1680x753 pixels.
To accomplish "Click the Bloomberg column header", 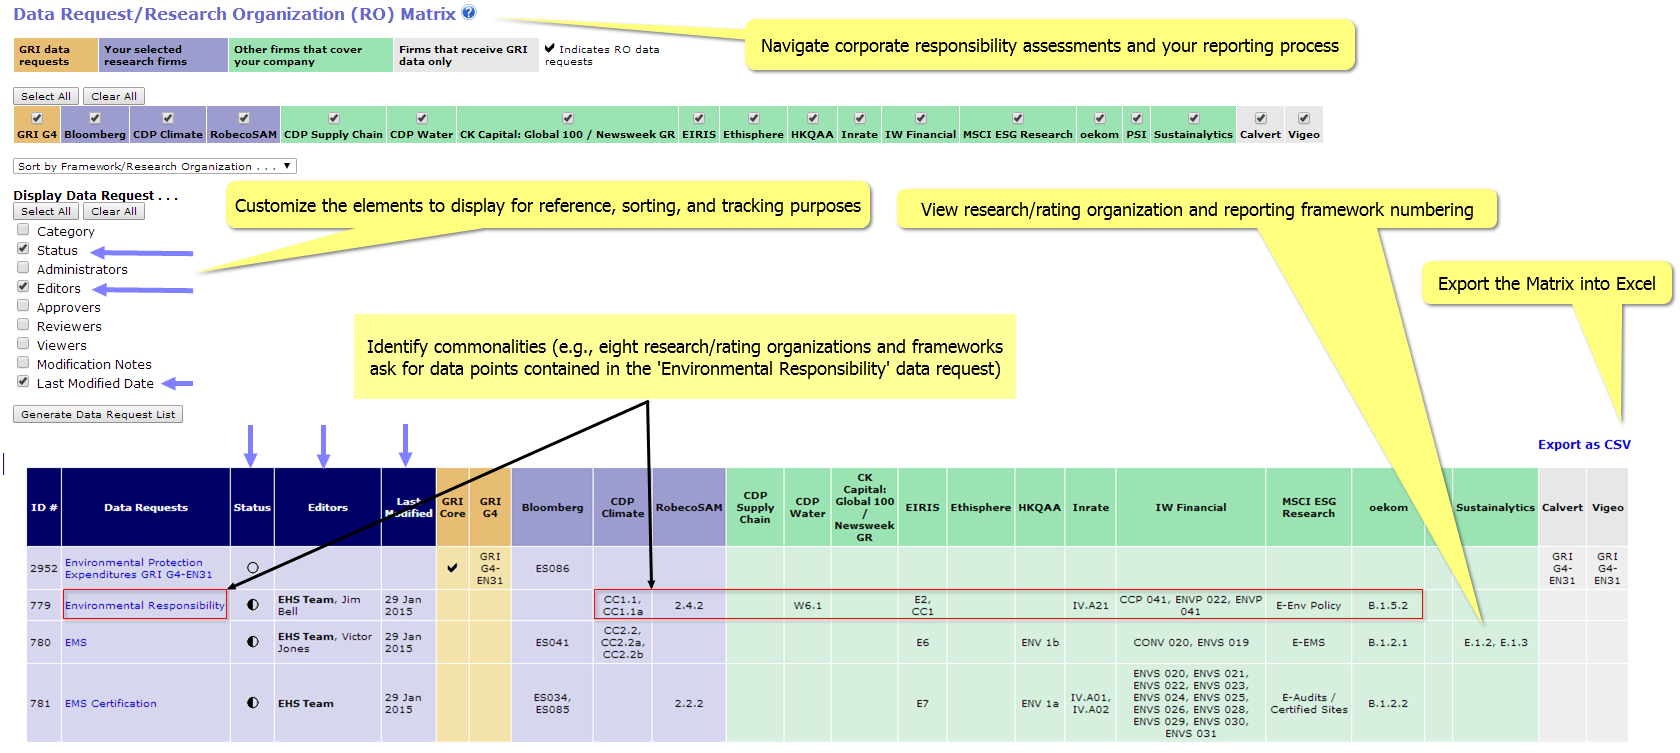I will (552, 508).
